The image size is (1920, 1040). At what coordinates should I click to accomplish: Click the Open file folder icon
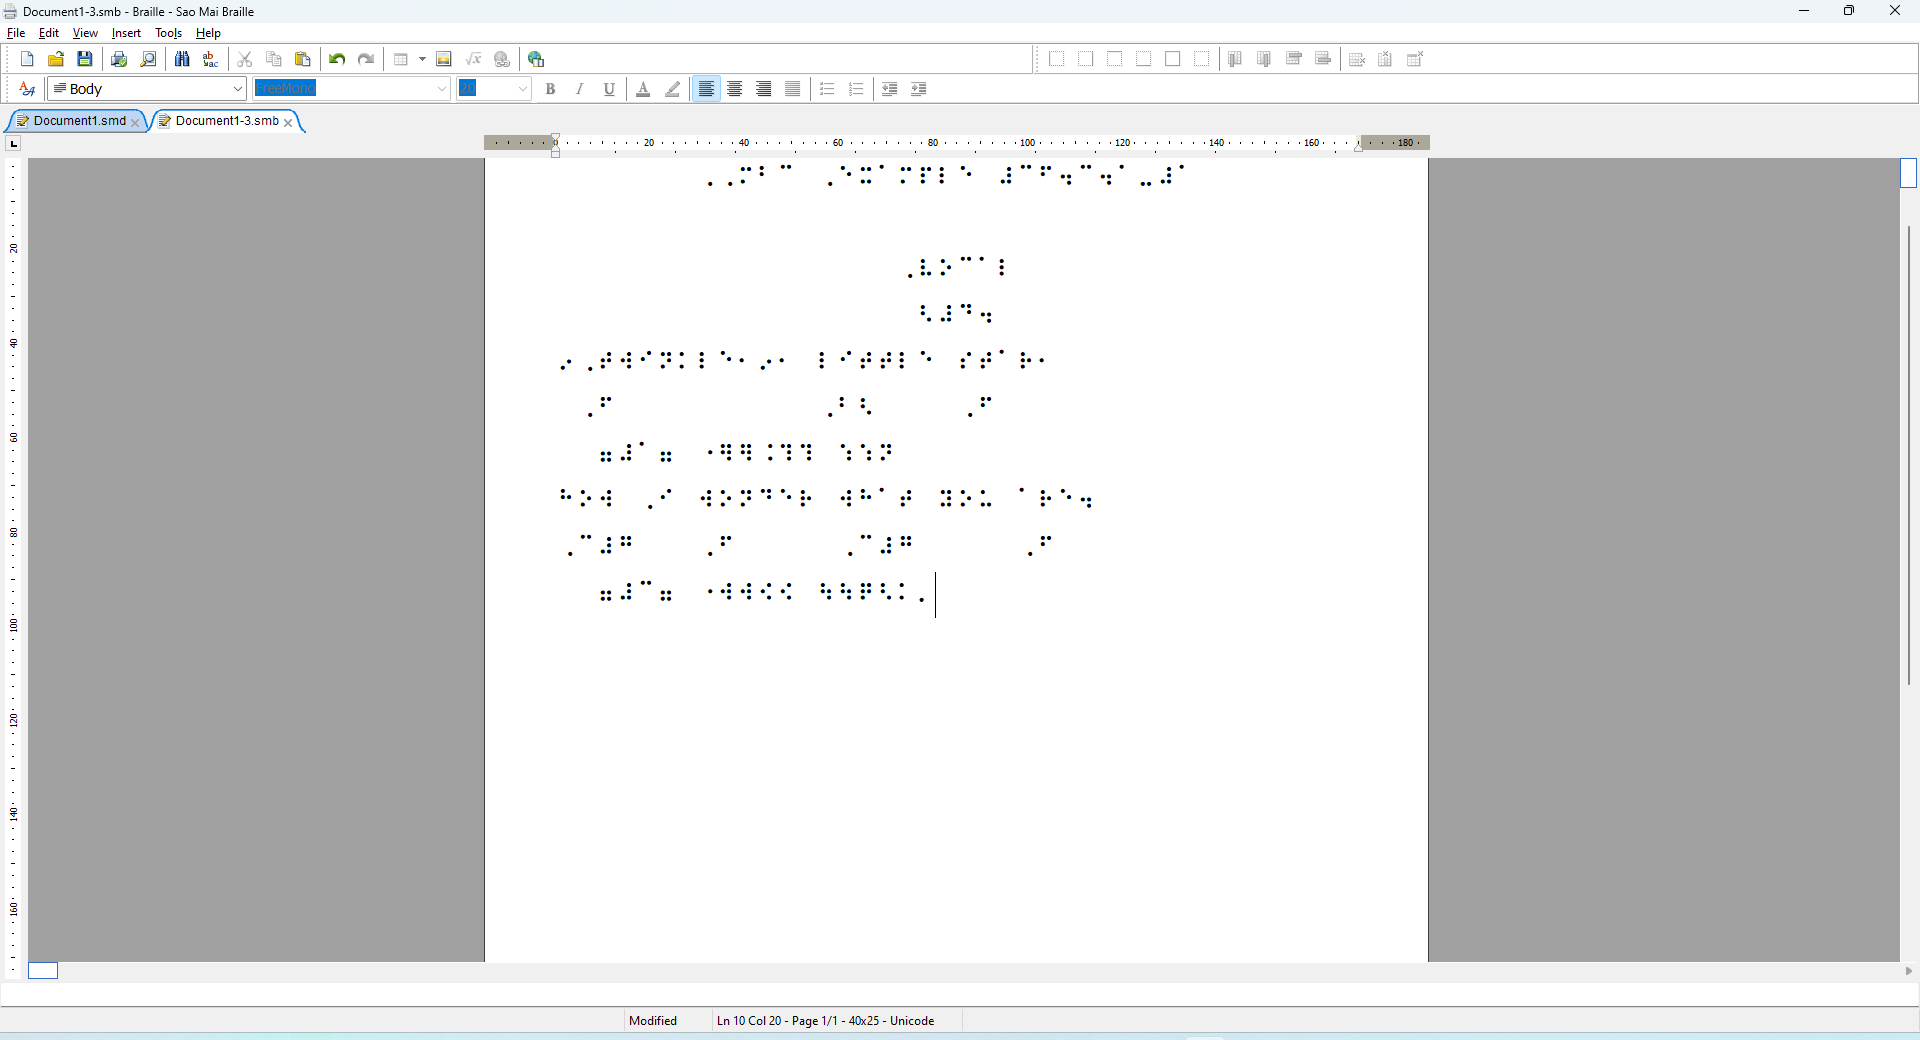pyautogui.click(x=56, y=59)
